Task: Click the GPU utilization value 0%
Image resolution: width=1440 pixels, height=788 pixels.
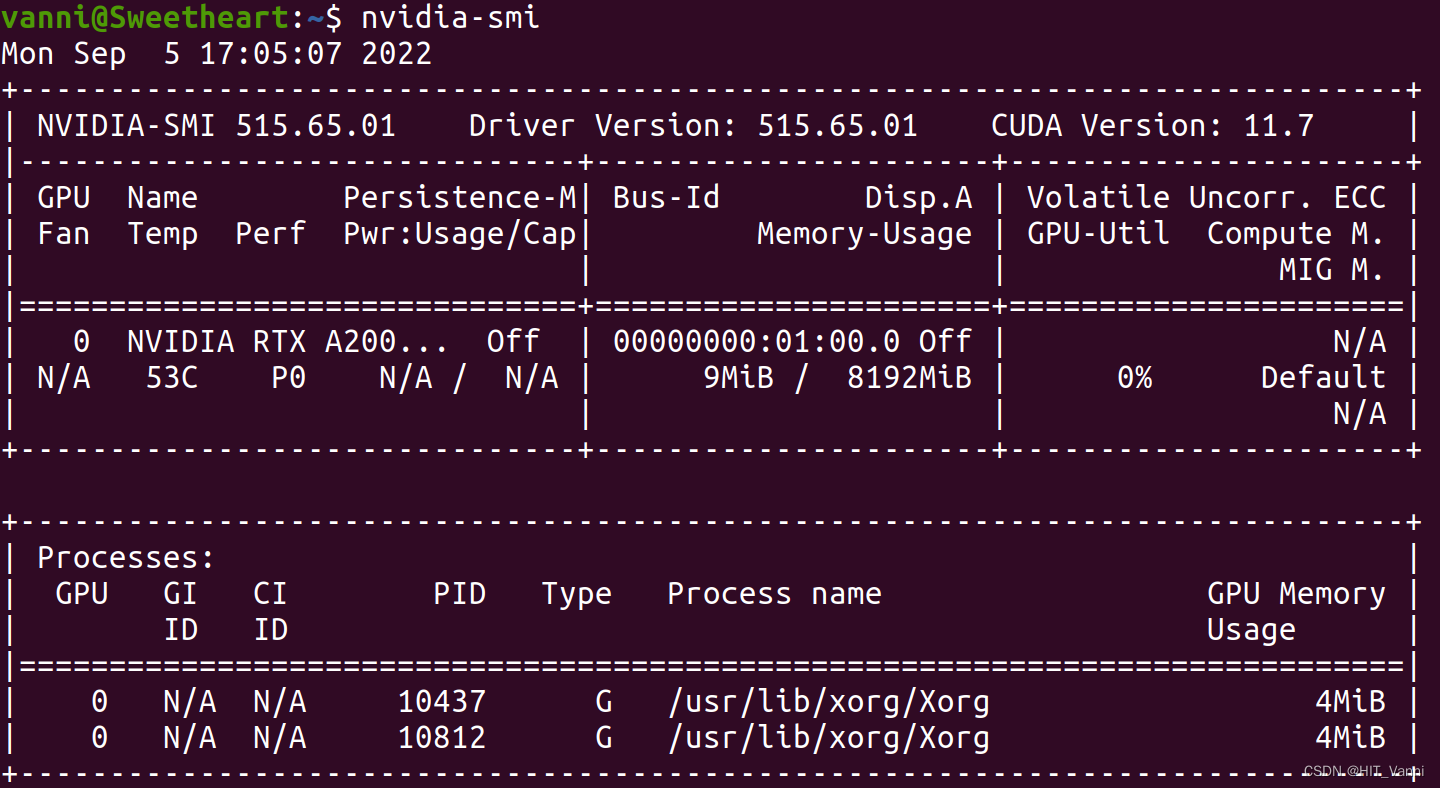Action: tap(1134, 377)
